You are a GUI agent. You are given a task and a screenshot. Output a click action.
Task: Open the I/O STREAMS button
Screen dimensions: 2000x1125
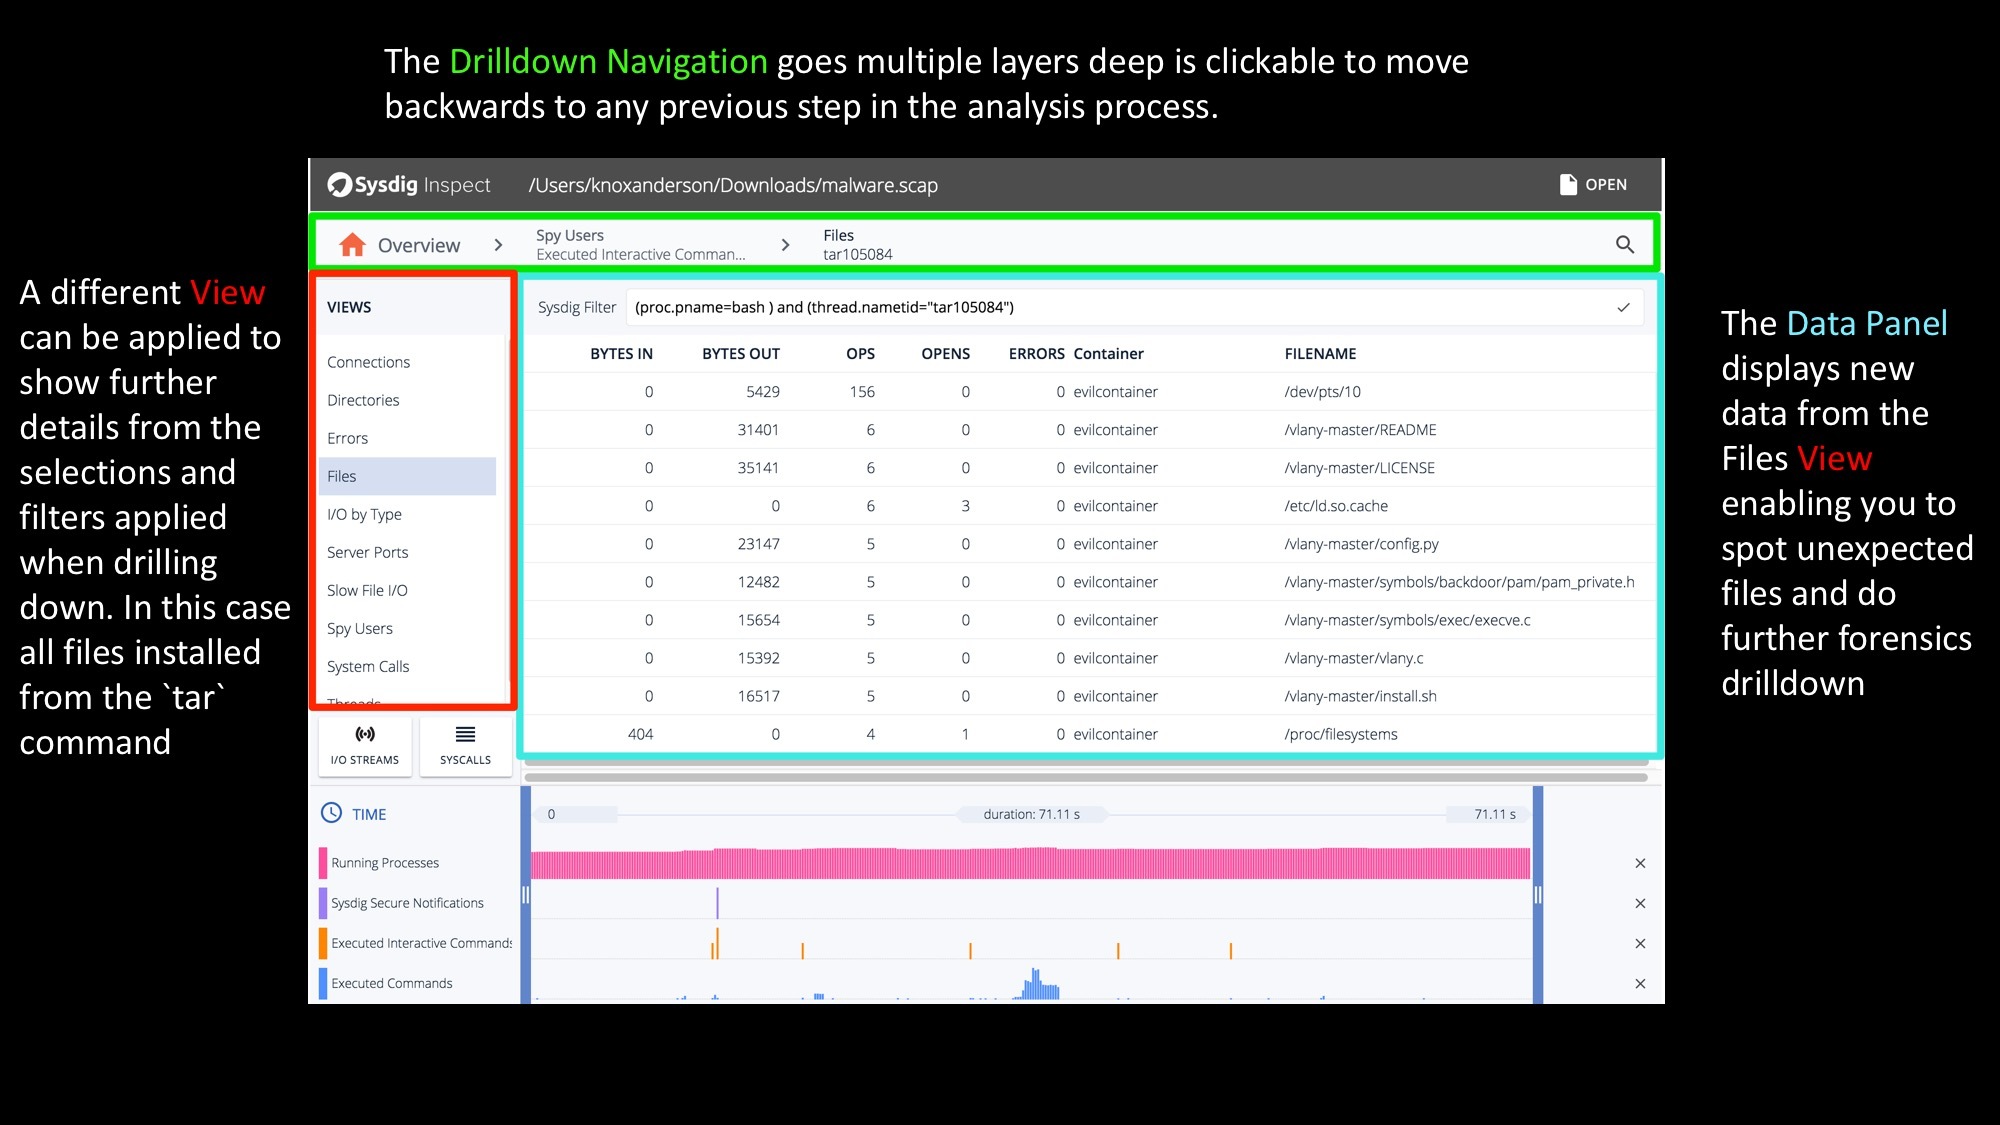coord(365,746)
